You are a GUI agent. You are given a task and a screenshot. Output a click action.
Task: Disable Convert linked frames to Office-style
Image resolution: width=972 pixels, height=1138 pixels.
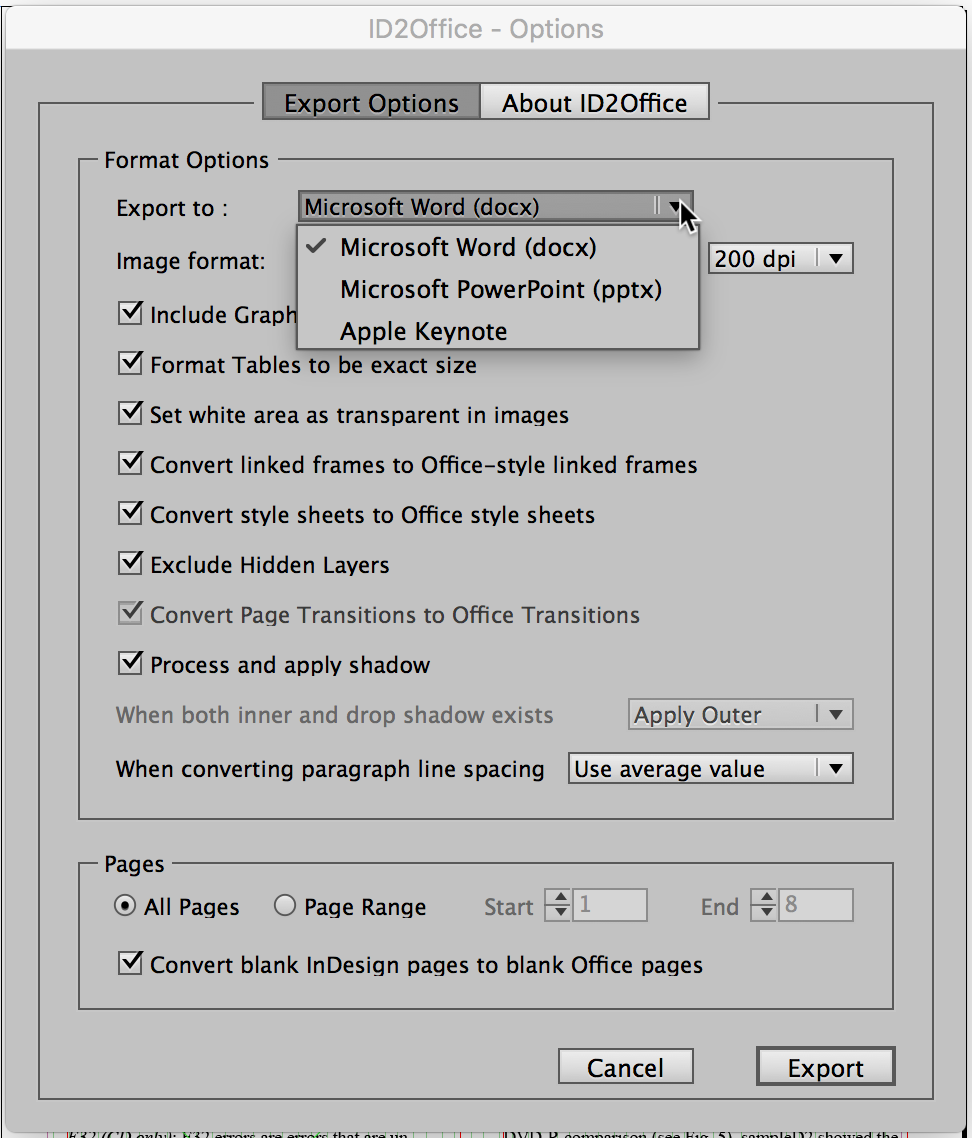click(130, 464)
